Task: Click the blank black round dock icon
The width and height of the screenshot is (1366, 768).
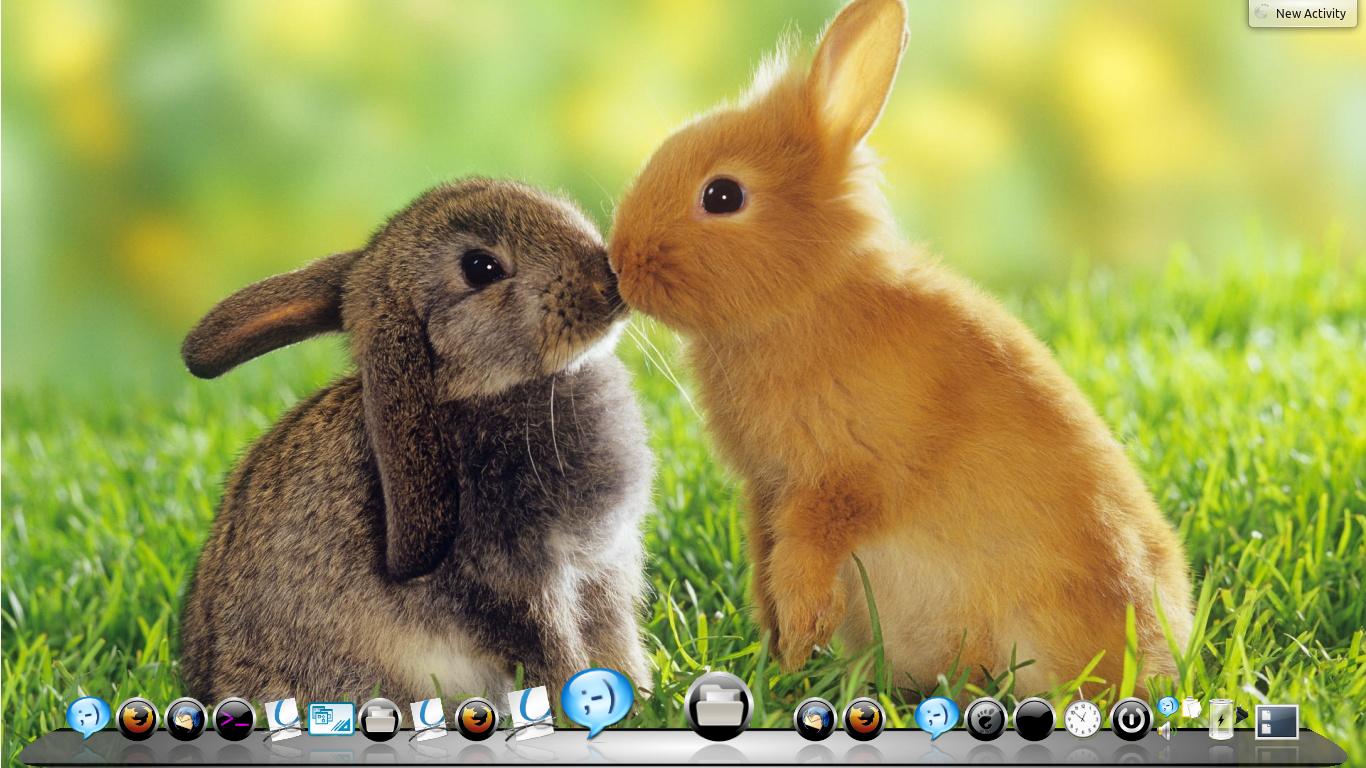Action: coord(1035,719)
